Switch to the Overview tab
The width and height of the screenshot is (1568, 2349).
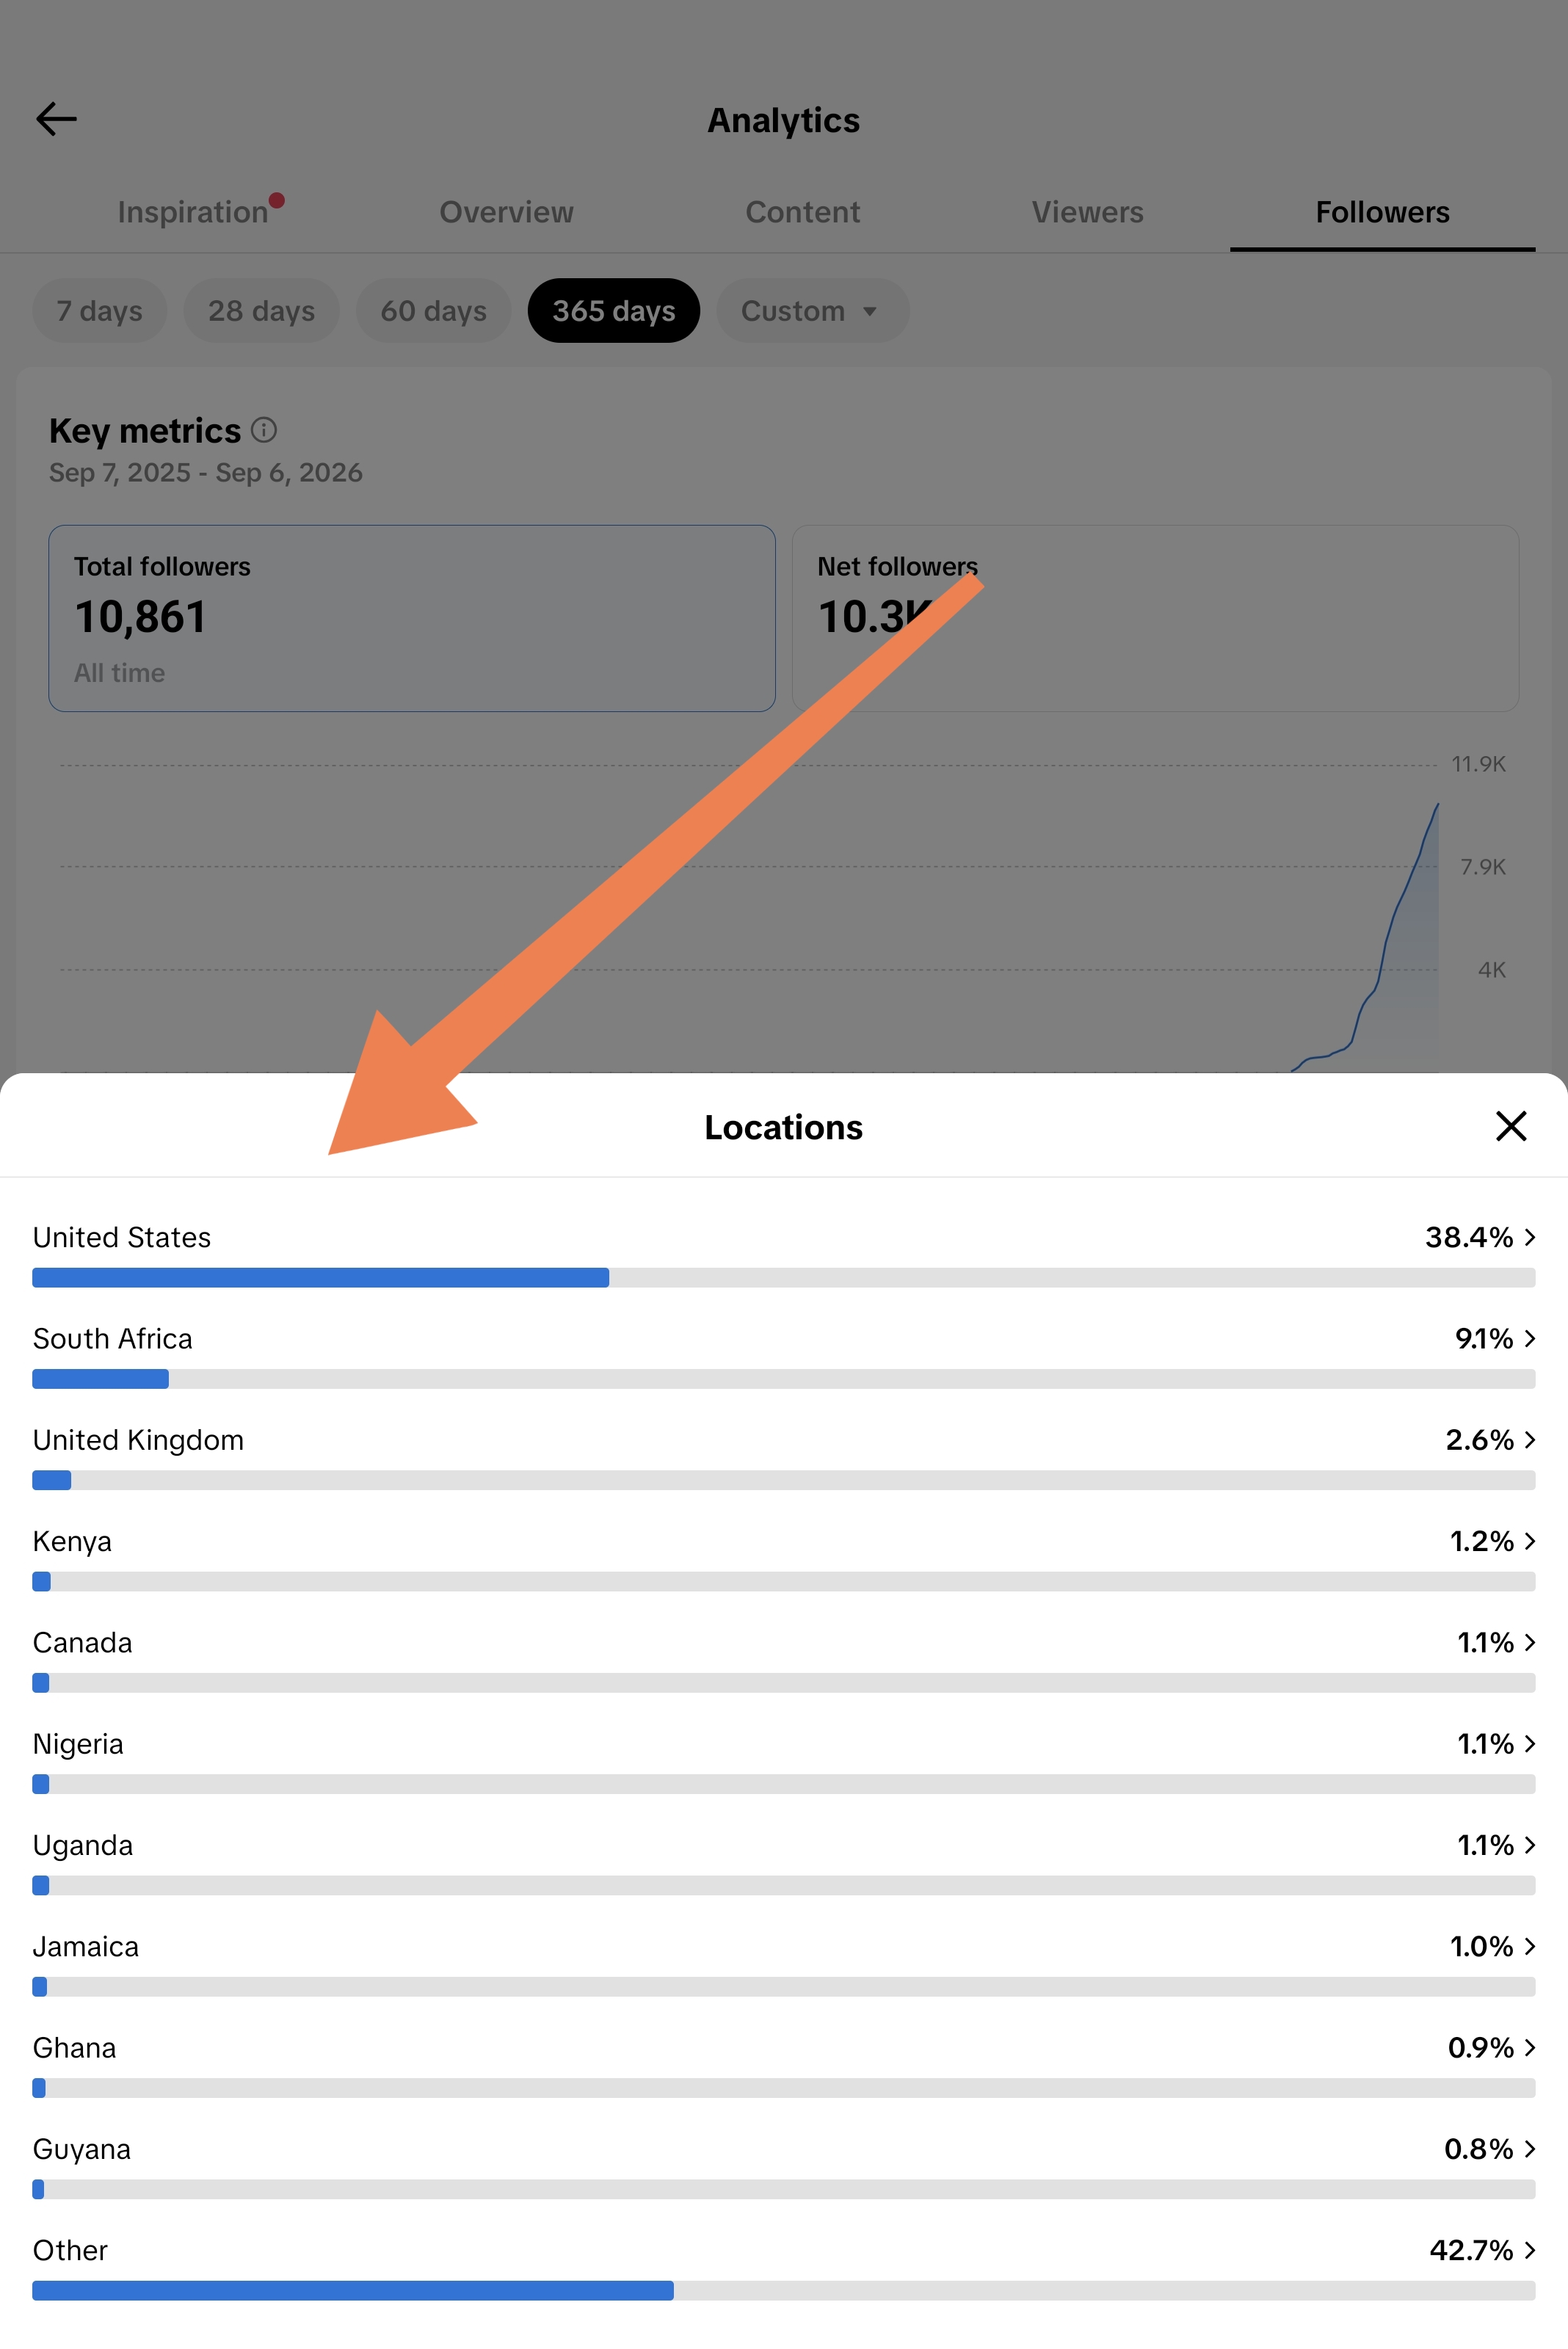click(506, 212)
